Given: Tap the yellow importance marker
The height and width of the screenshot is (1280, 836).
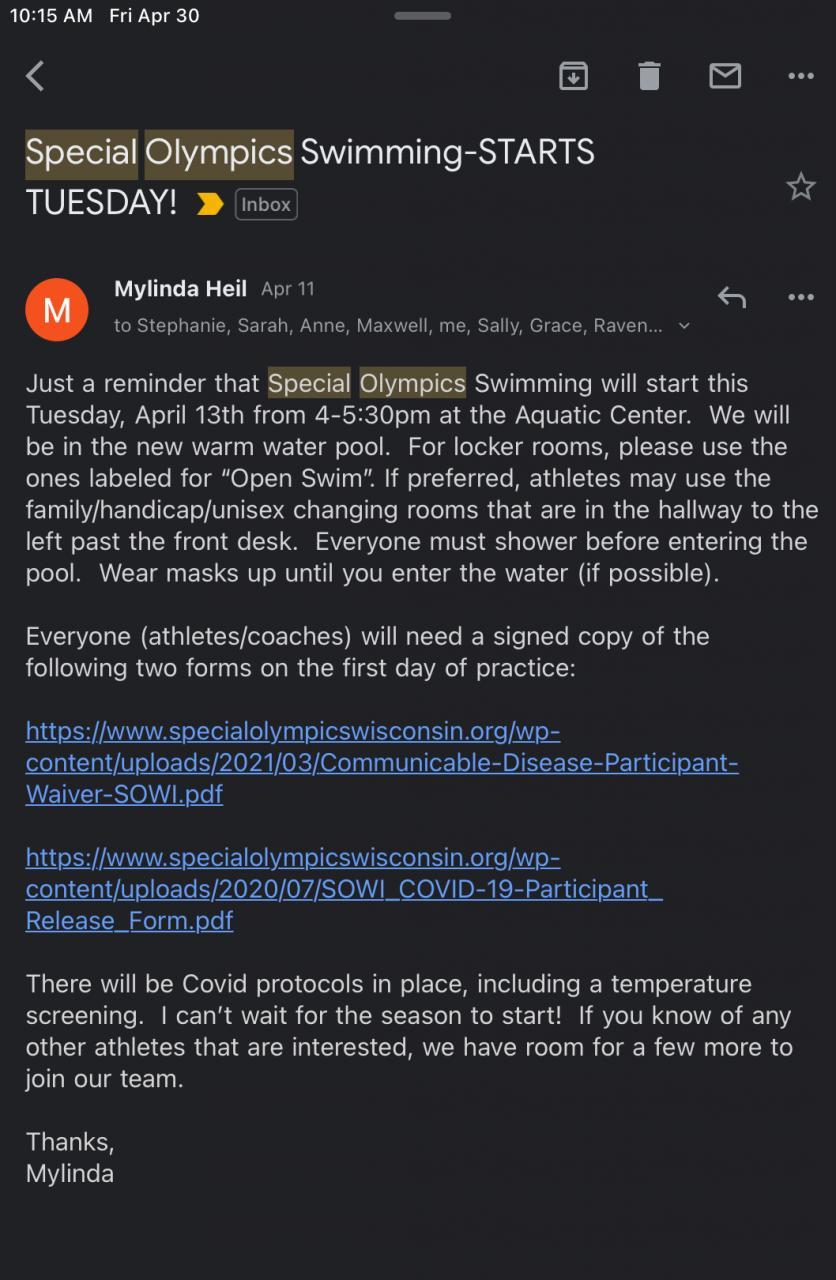Looking at the screenshot, I should (210, 204).
